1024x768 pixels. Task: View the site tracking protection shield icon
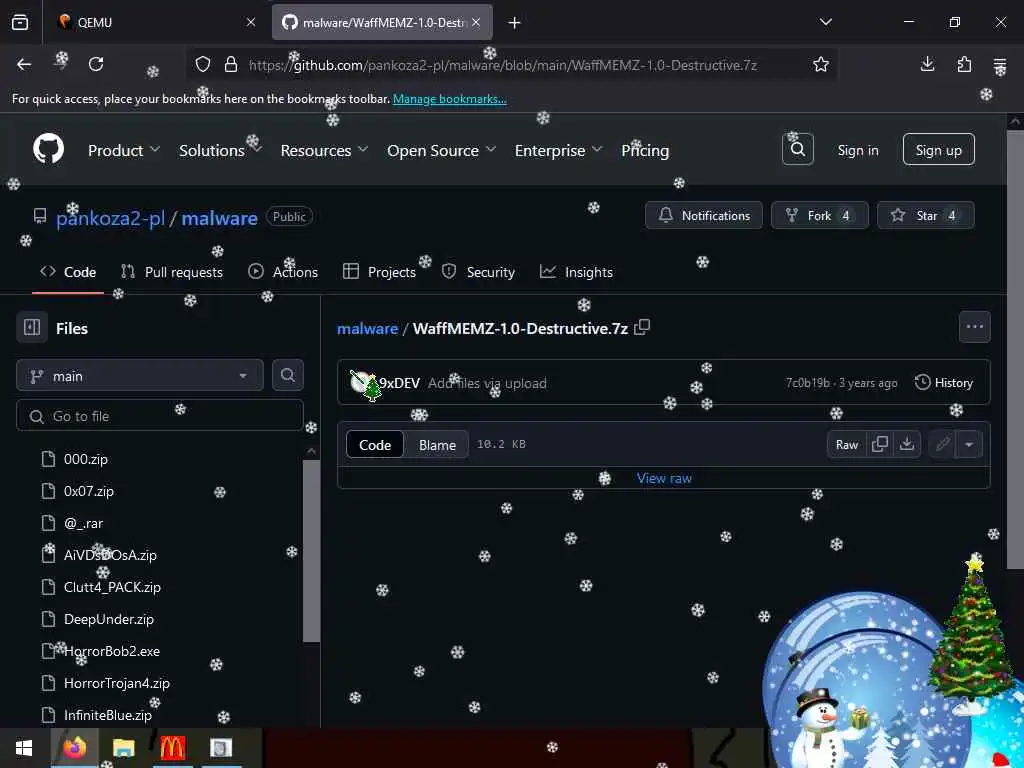pyautogui.click(x=203, y=64)
